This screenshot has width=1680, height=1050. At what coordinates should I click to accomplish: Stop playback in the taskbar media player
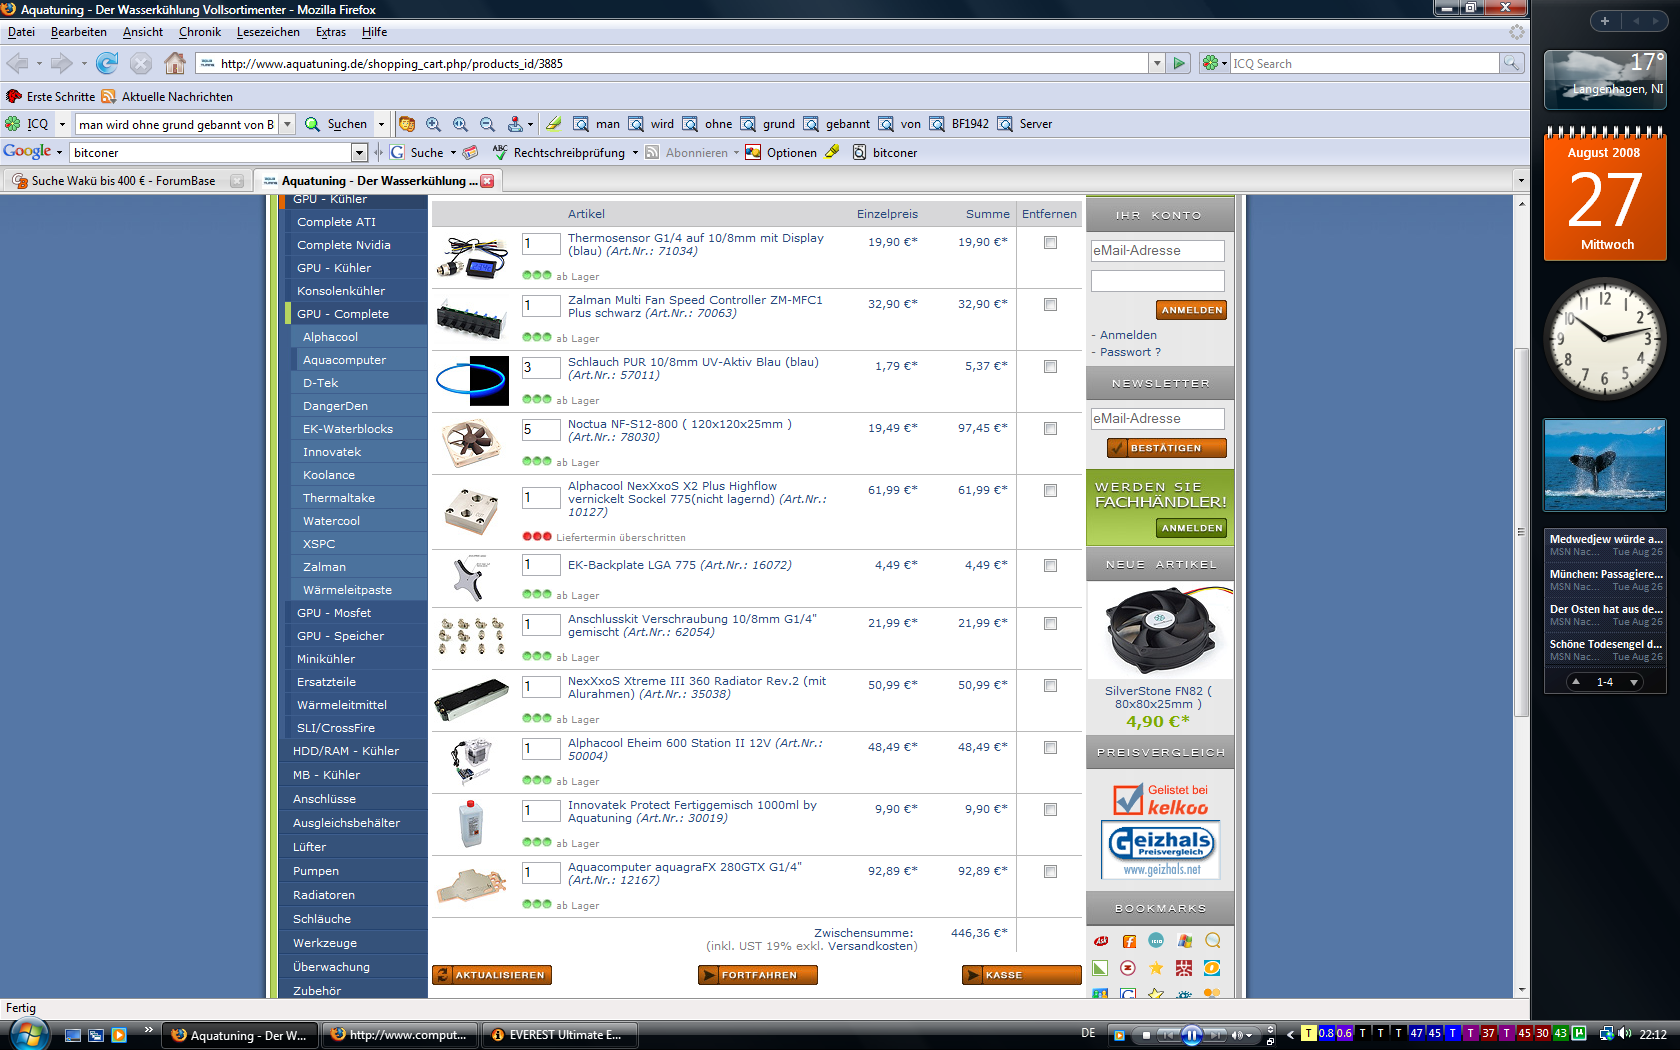coord(1146,1035)
